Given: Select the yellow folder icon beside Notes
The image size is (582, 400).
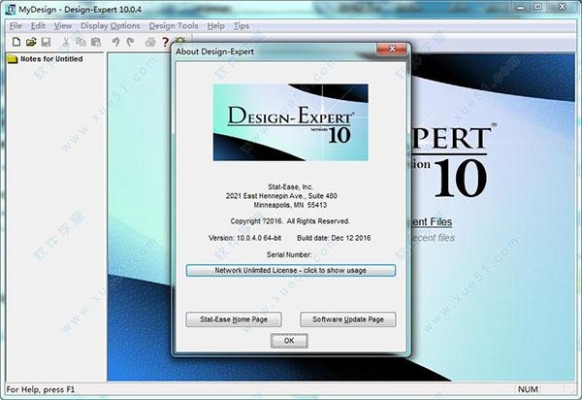Looking at the screenshot, I should point(13,59).
